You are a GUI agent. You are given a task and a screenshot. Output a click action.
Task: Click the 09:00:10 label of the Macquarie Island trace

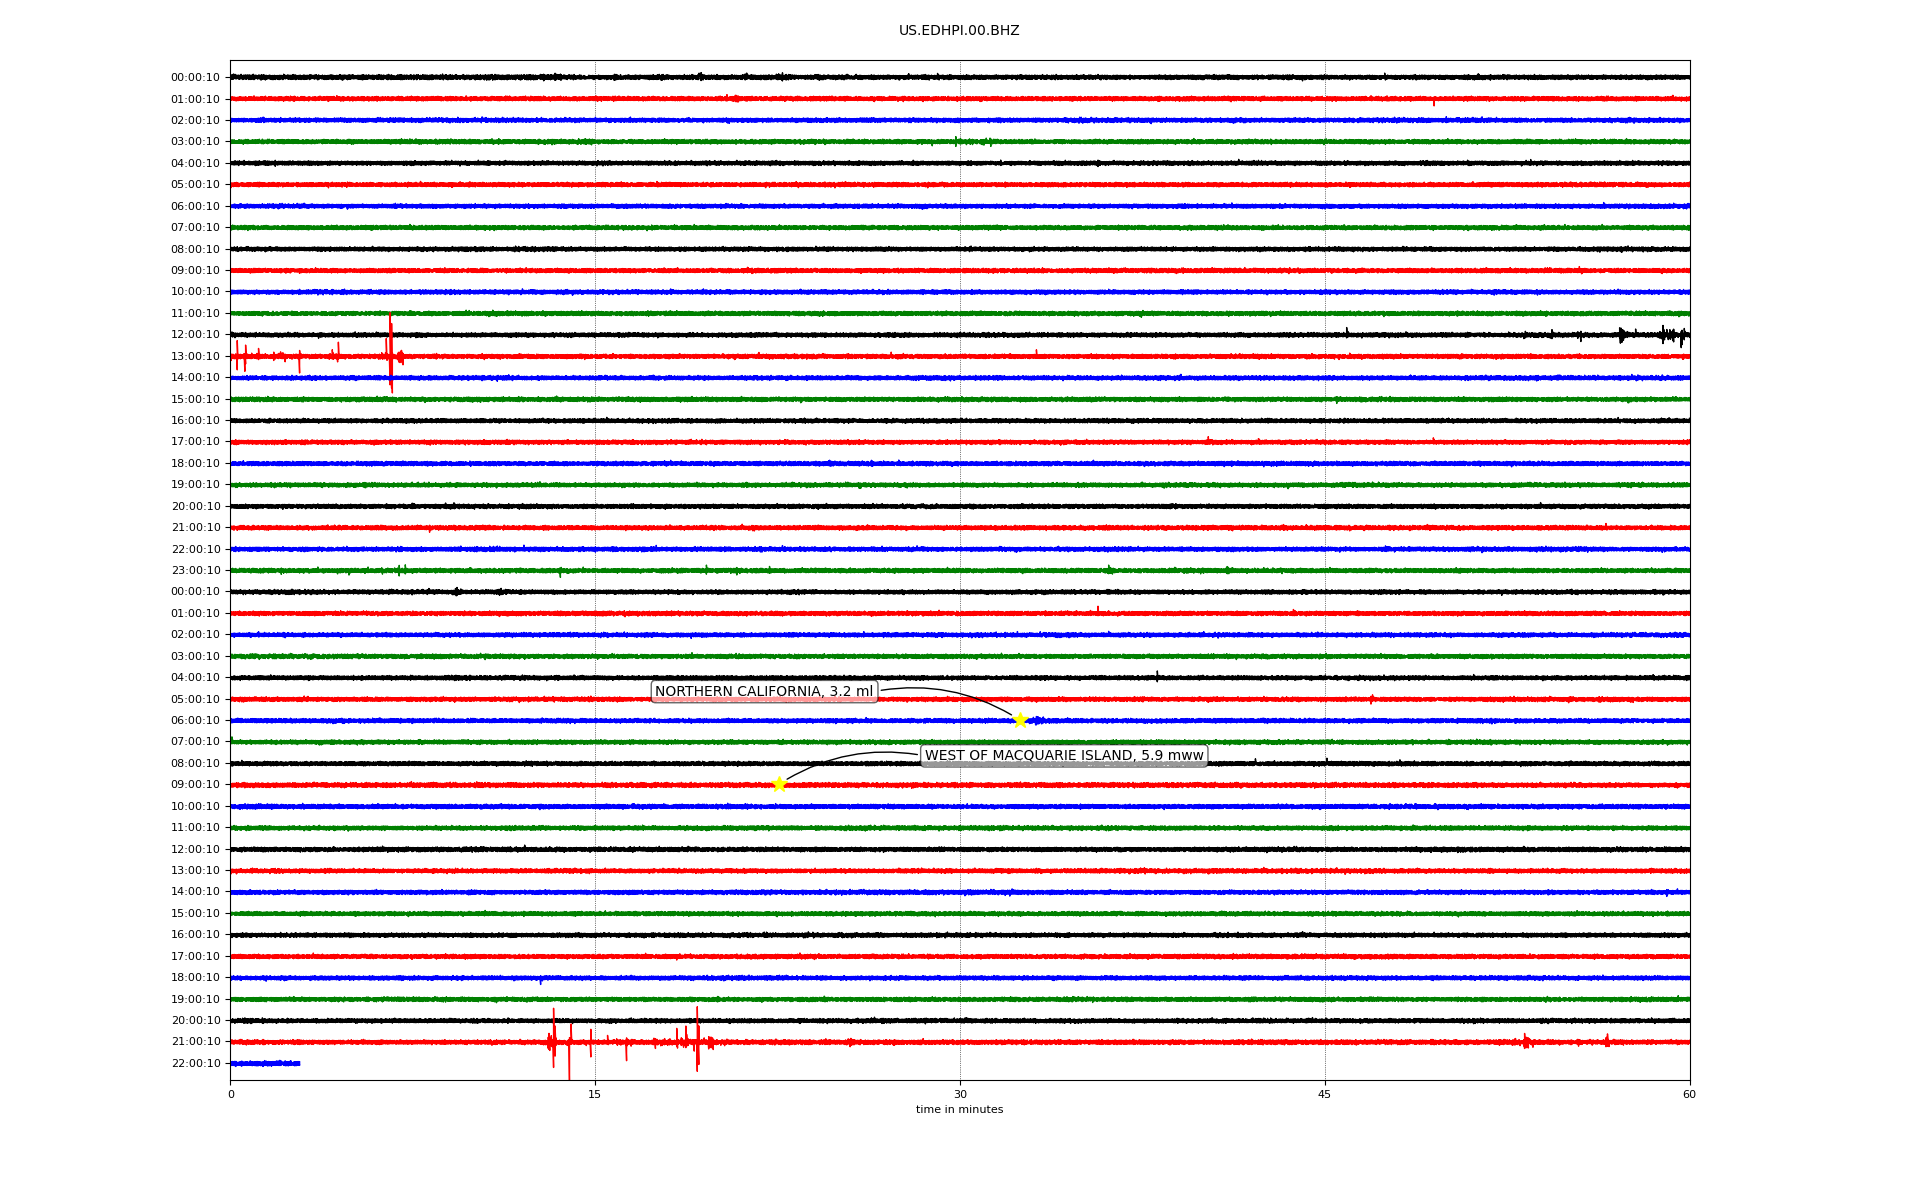pos(195,785)
